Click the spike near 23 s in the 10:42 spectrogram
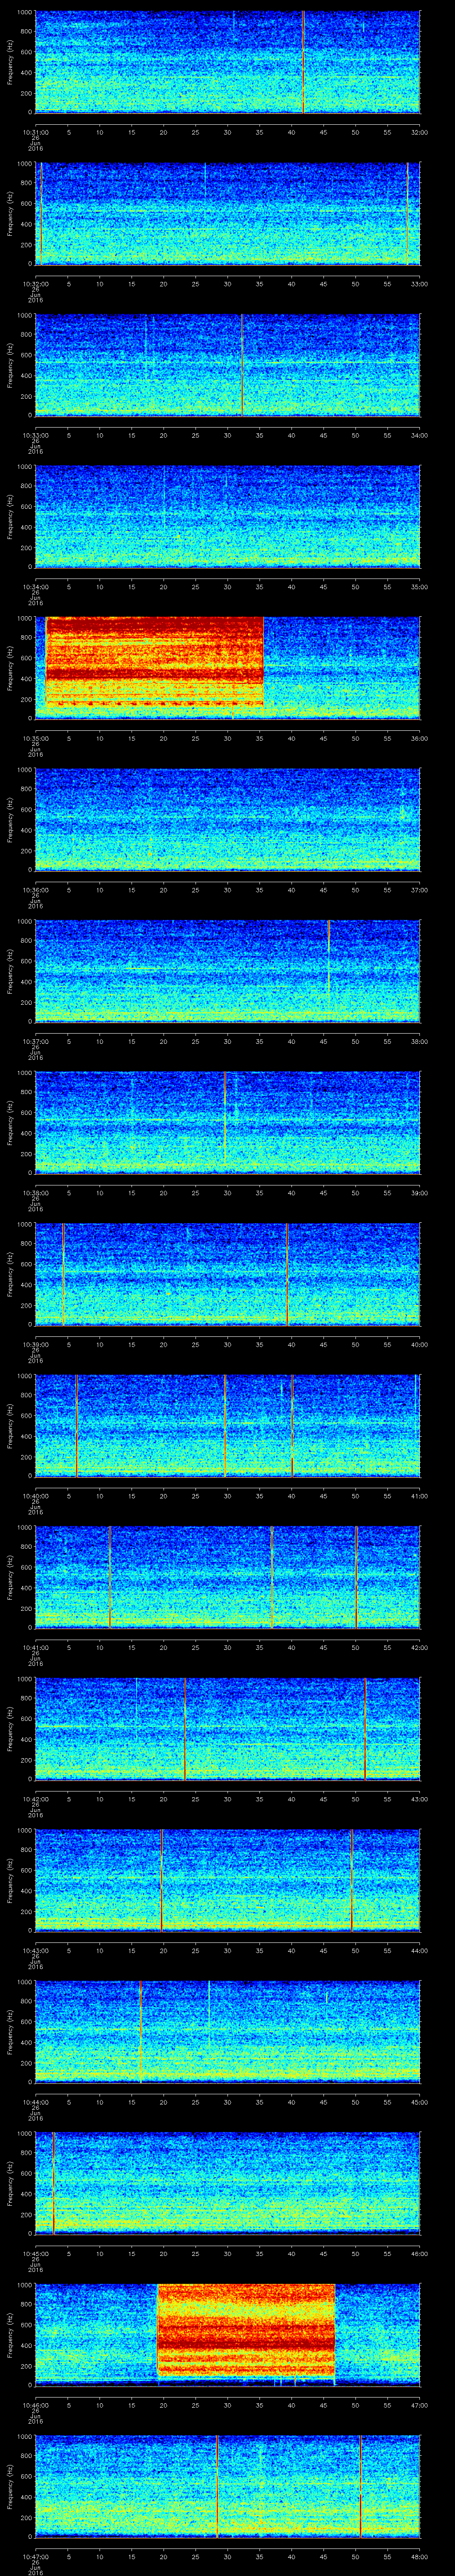The image size is (455, 2576). click(185, 1728)
